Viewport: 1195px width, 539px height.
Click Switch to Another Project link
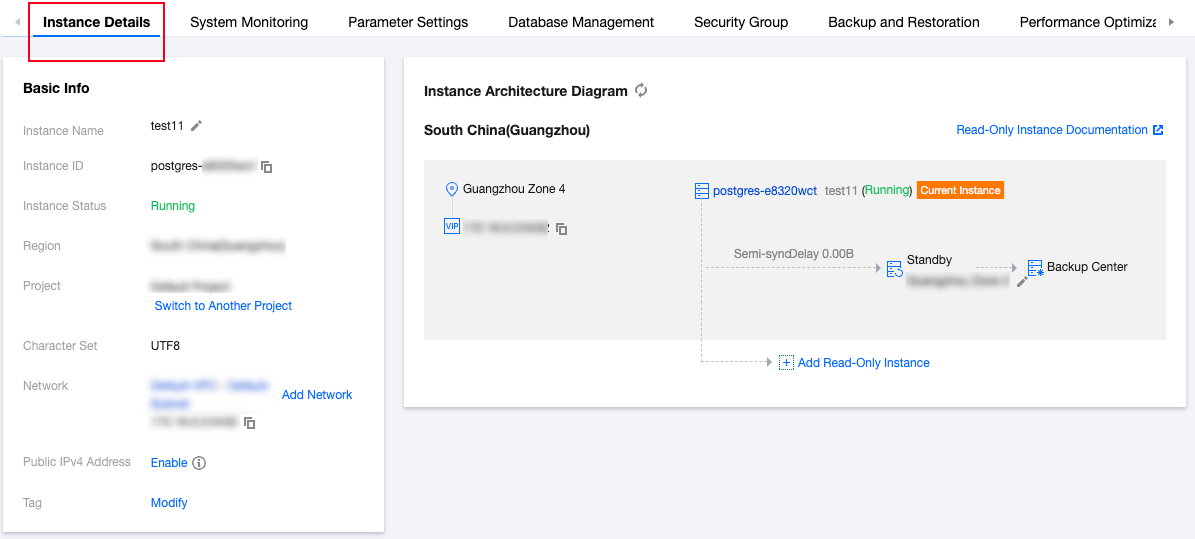(223, 306)
